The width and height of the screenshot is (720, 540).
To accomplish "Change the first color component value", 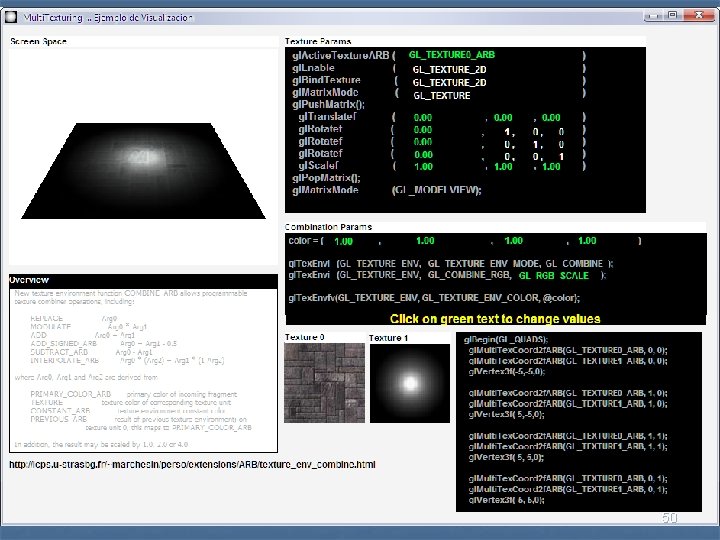I will coord(343,242).
